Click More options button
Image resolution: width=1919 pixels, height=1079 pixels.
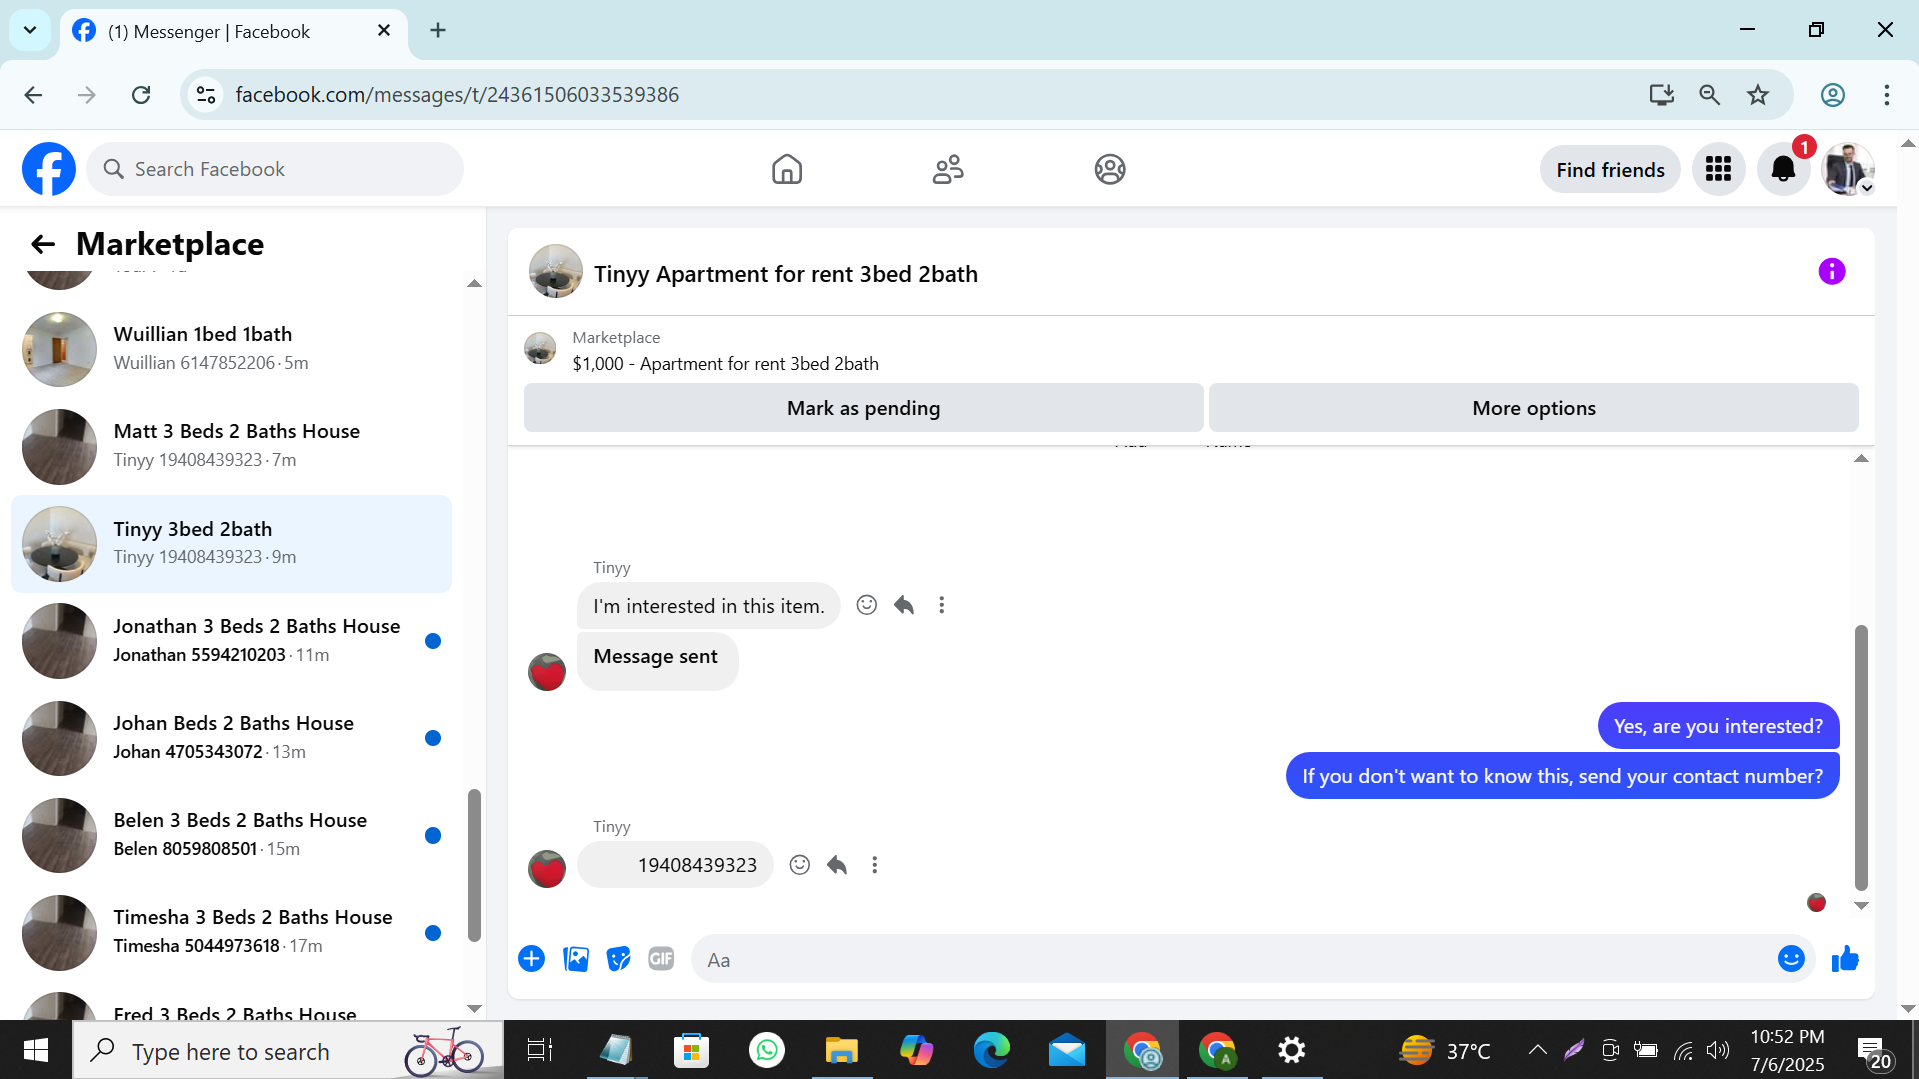click(1533, 408)
